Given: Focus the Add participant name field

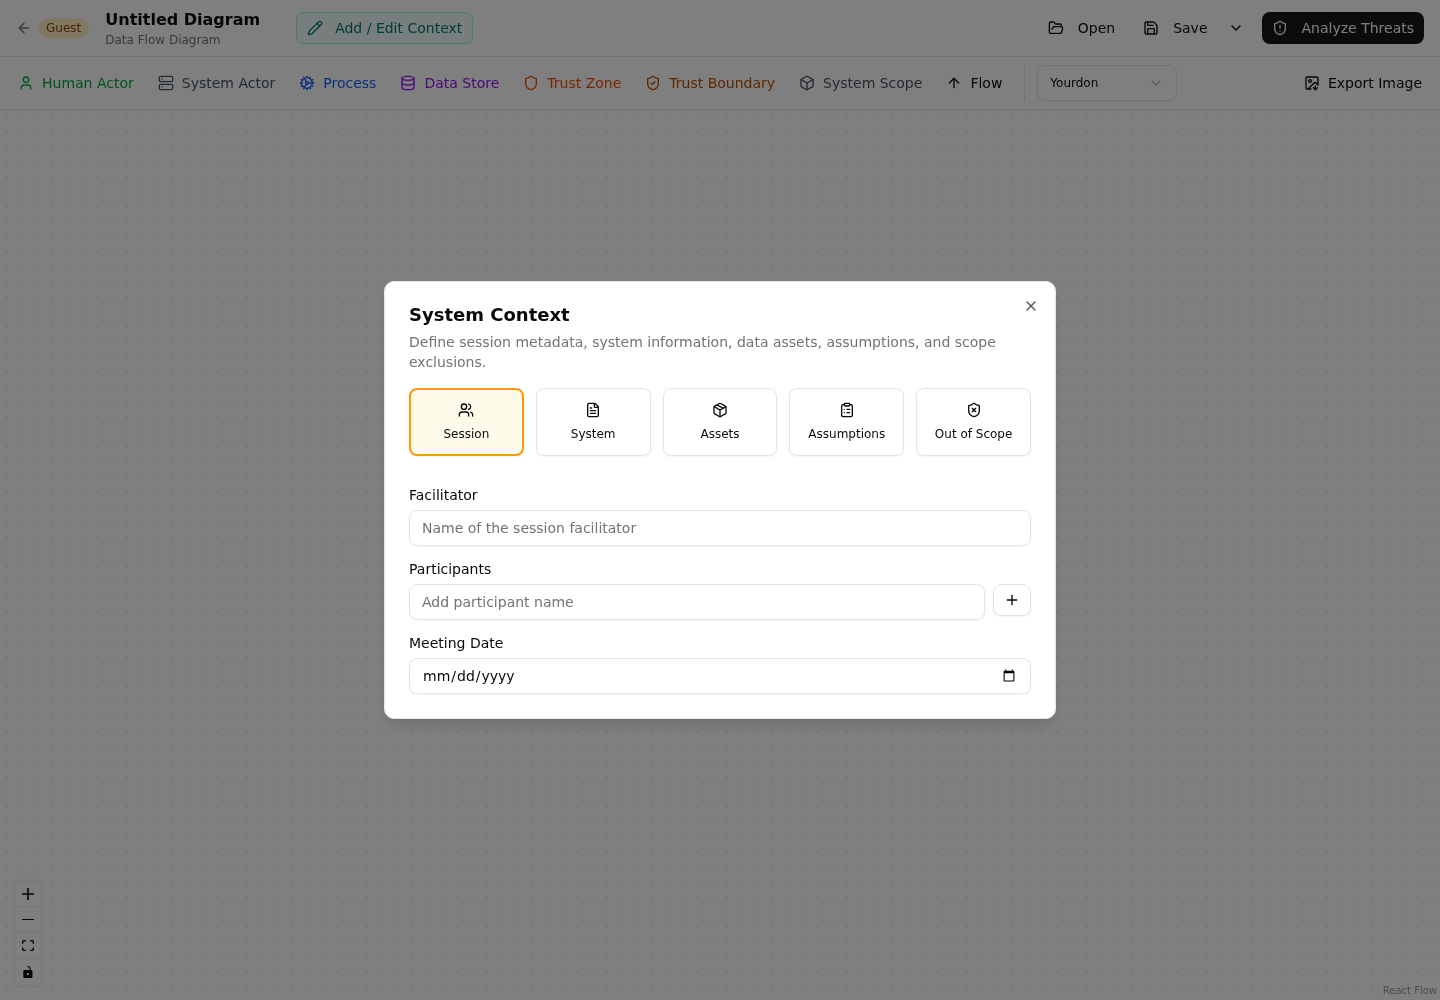Looking at the screenshot, I should pyautogui.click(x=697, y=602).
